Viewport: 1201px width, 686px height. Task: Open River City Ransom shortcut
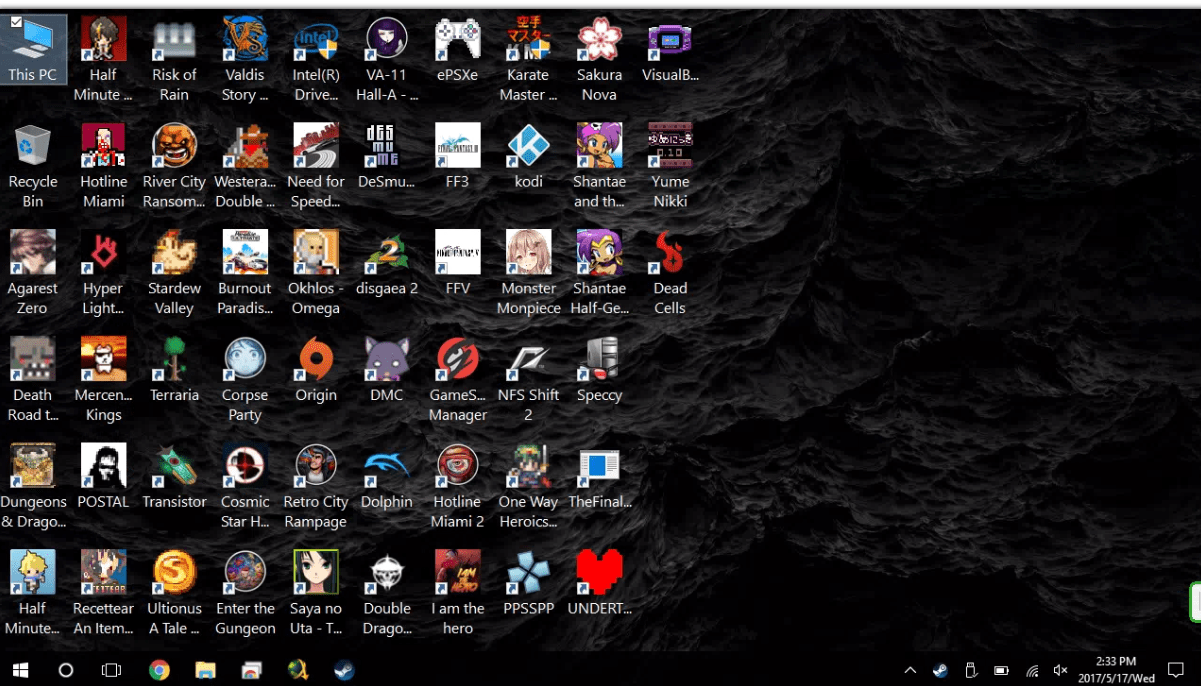pos(174,146)
